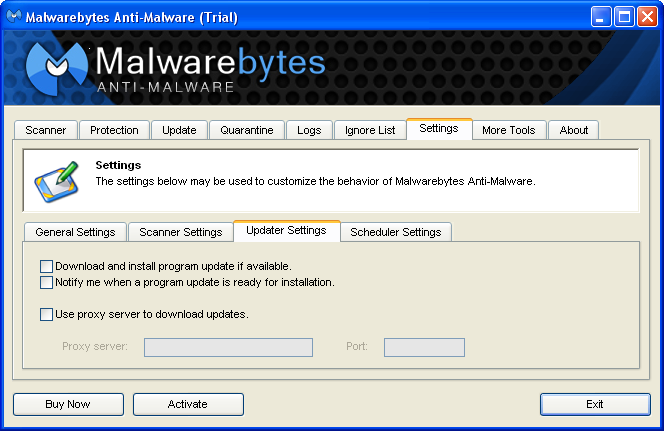664x431 pixels.
Task: Switch to Scanner Settings sub-tab
Action: 181,232
